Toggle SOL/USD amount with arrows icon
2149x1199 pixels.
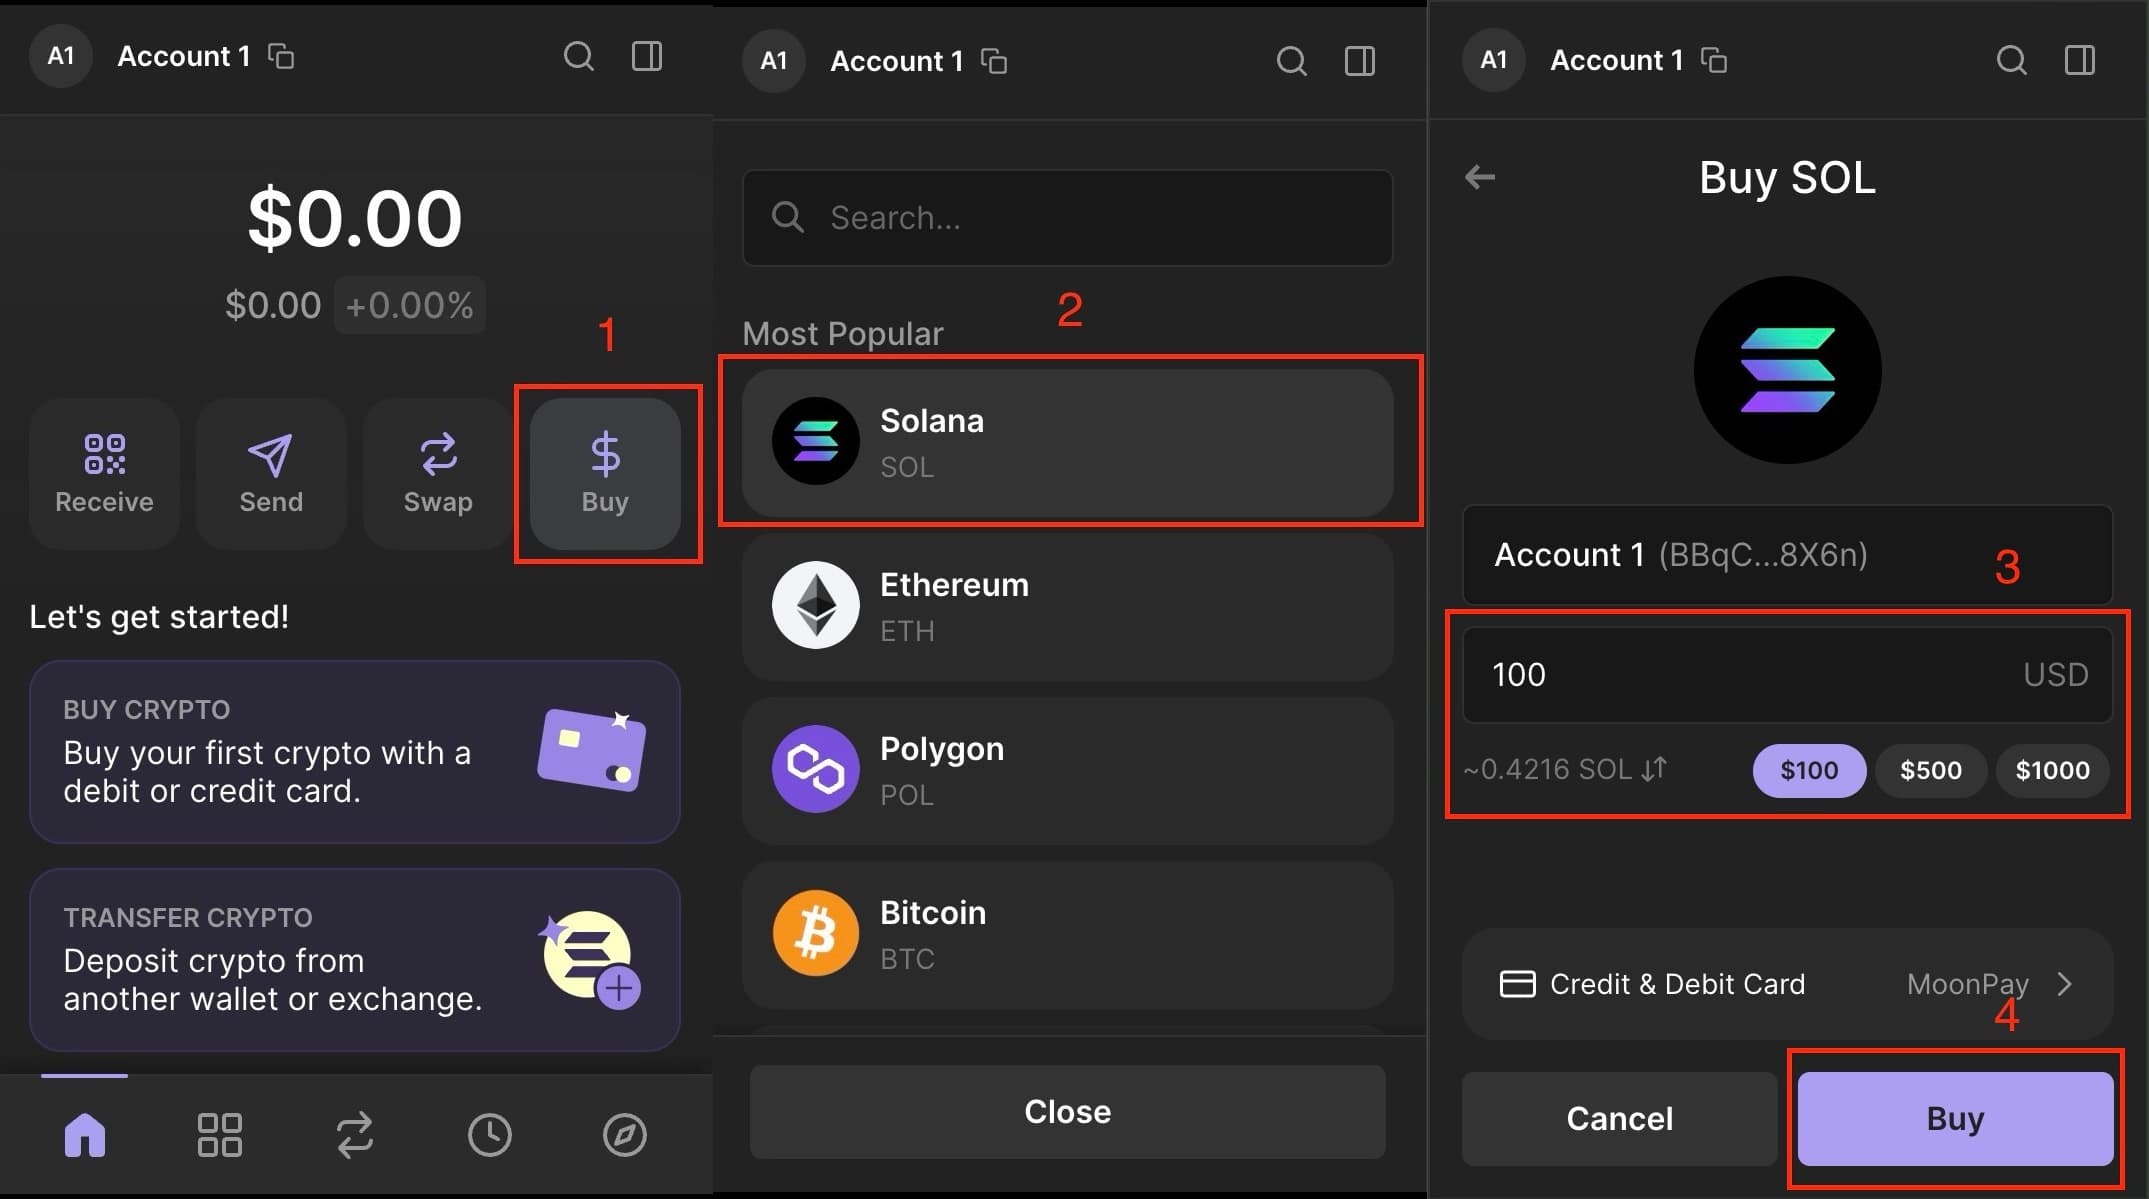tap(1654, 769)
